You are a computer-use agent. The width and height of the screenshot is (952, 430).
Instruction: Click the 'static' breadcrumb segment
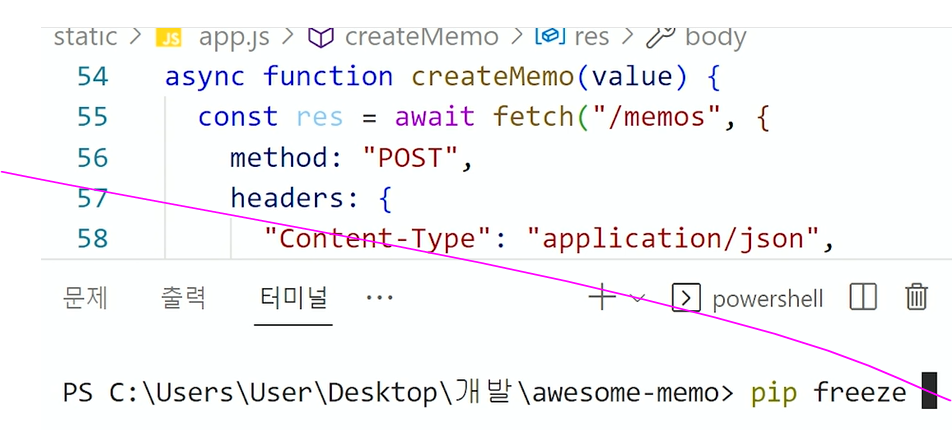click(85, 37)
